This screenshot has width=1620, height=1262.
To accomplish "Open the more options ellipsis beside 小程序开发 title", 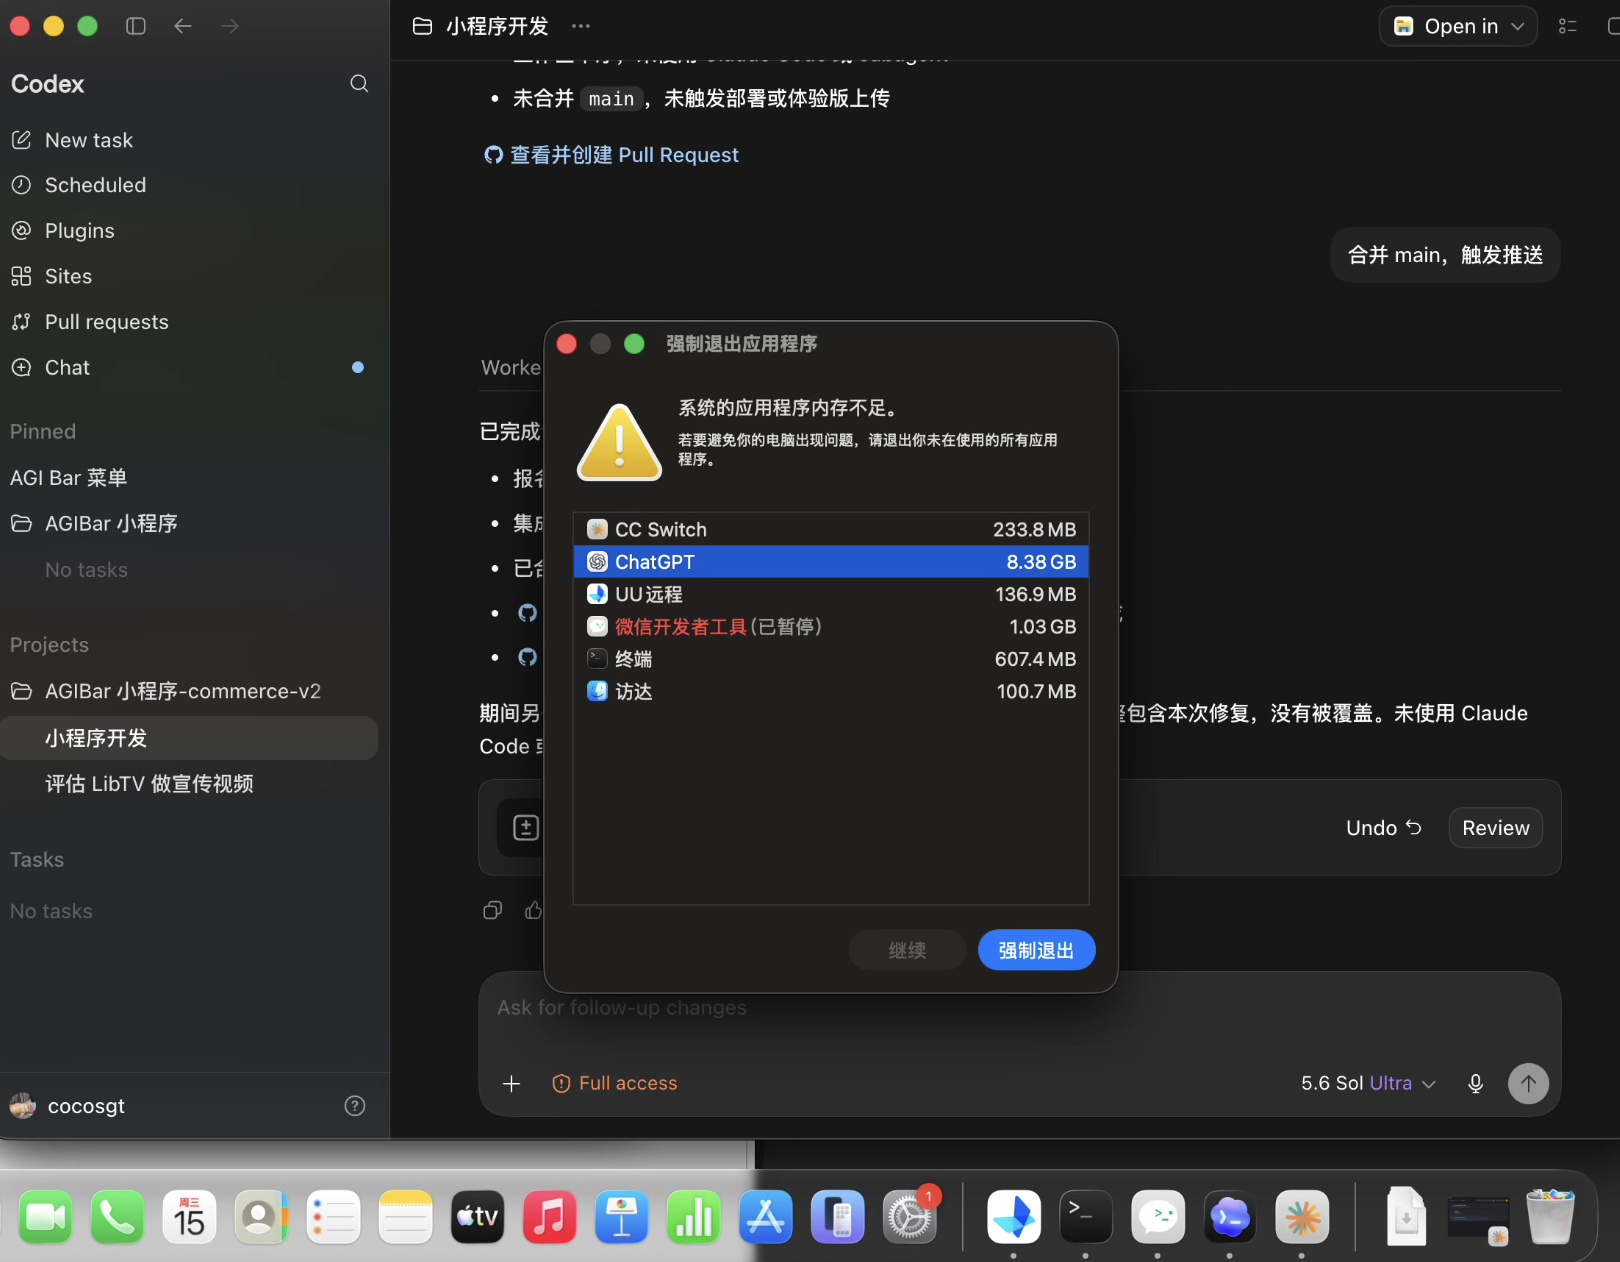I will point(581,26).
